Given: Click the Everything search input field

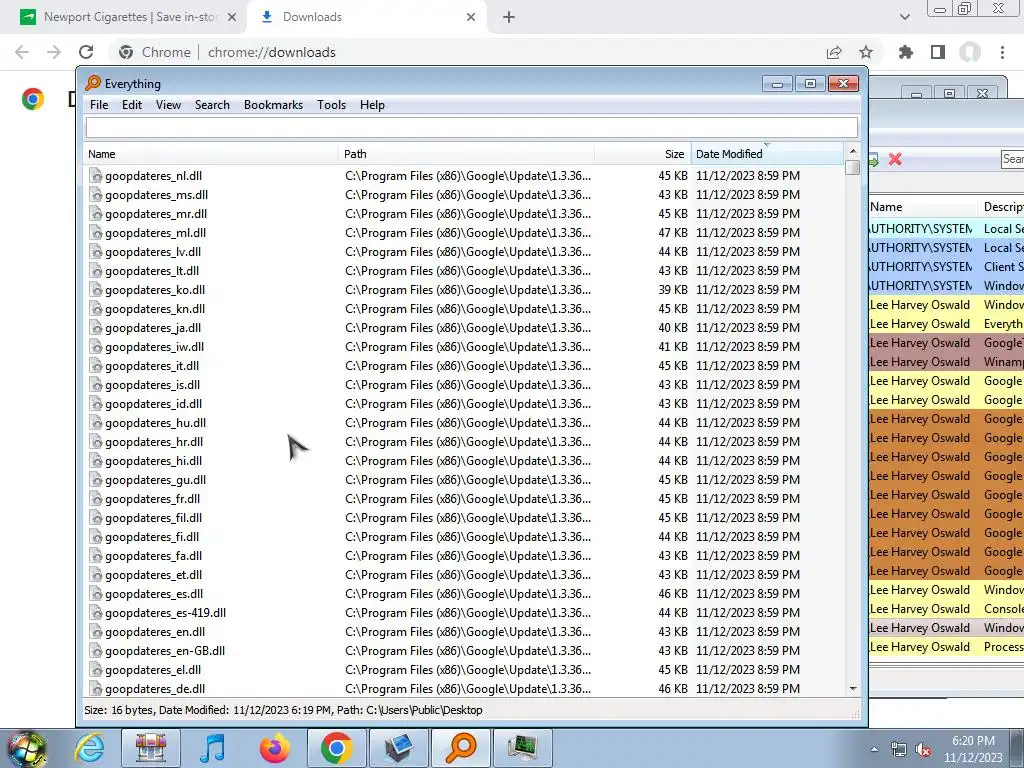Looking at the screenshot, I should (x=471, y=127).
